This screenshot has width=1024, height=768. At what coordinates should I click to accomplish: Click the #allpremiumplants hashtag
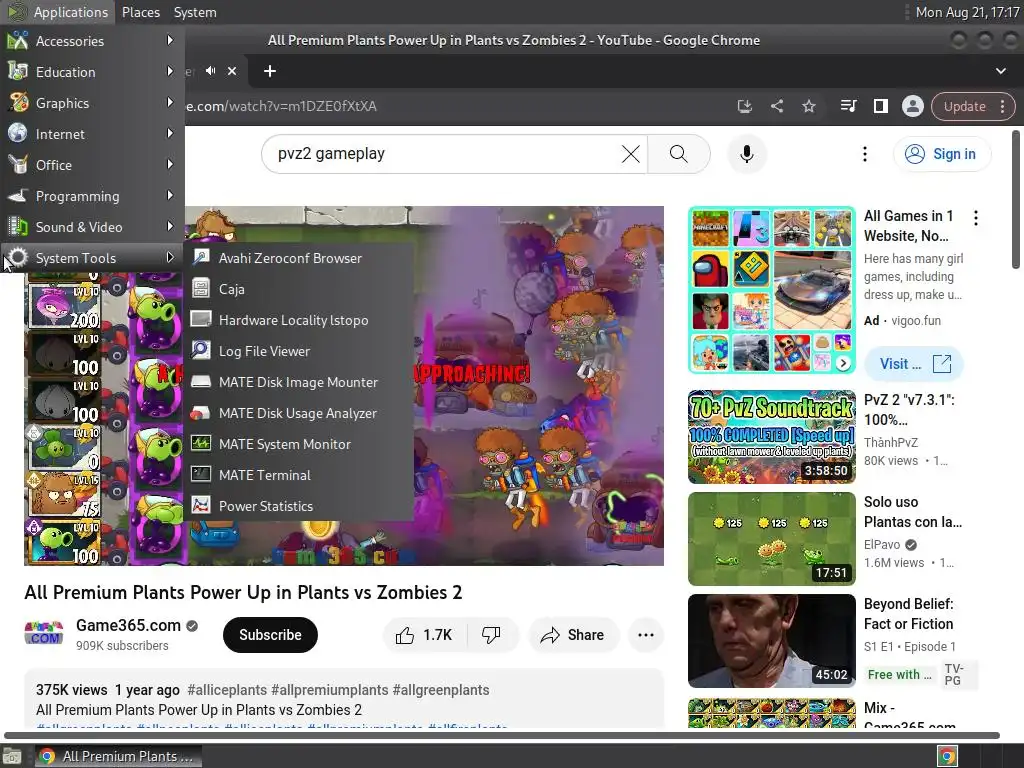pyautogui.click(x=330, y=690)
